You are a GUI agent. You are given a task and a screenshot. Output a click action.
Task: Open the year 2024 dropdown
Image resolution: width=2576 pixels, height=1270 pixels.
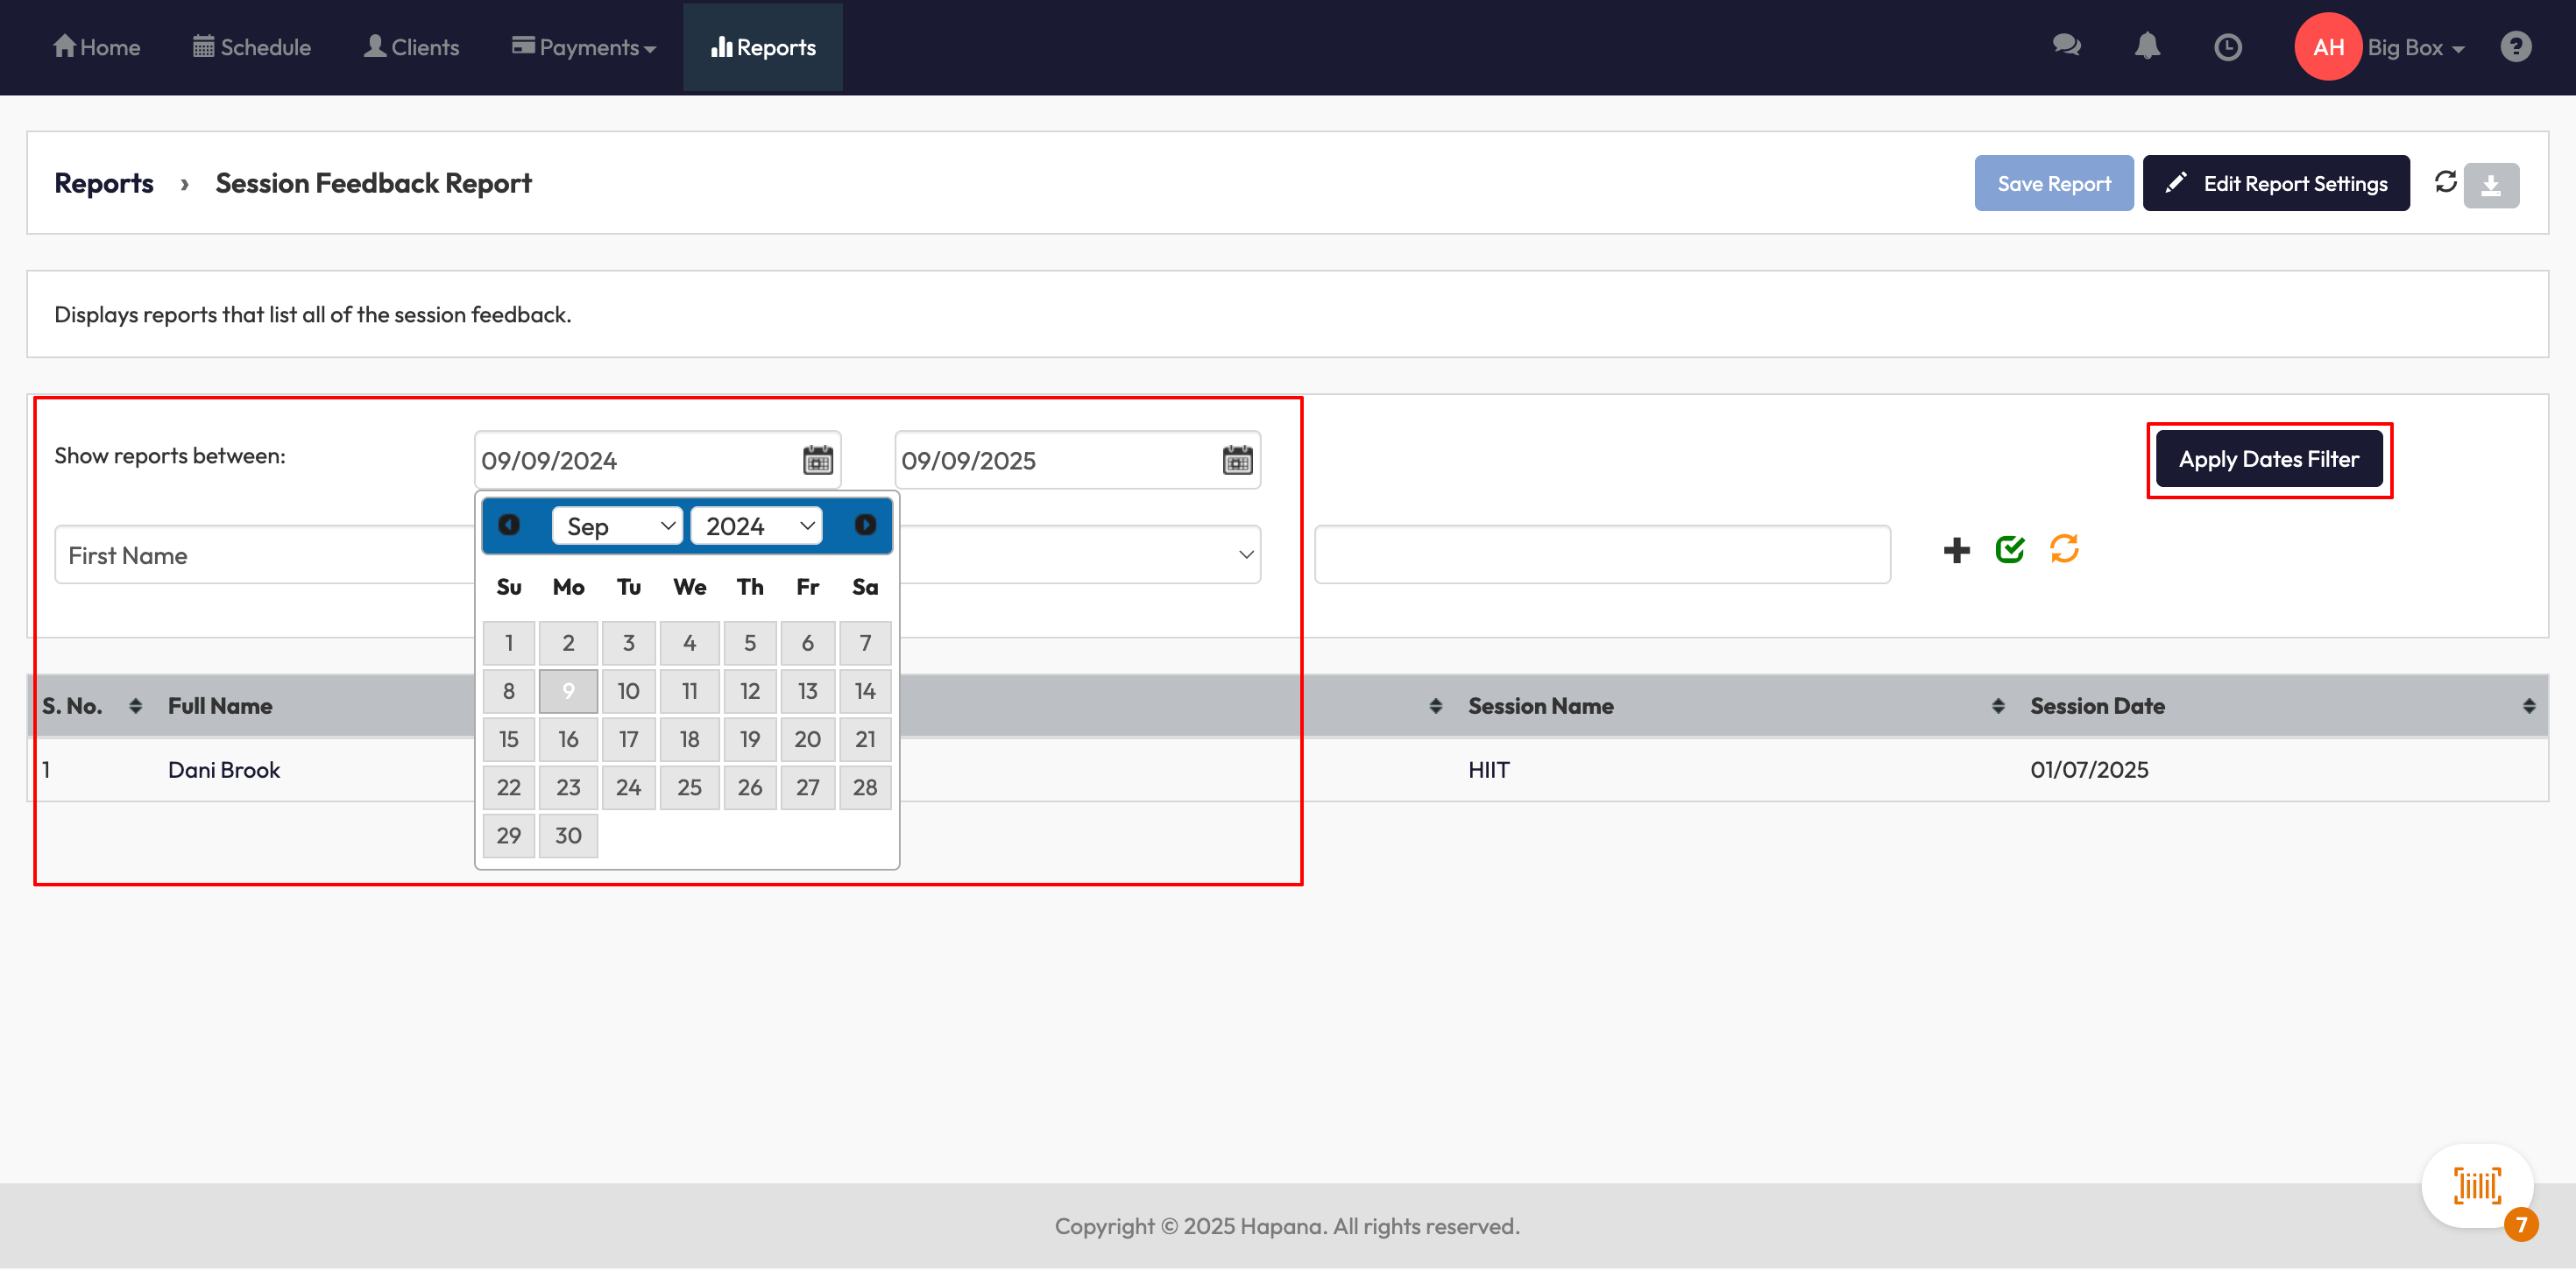tap(756, 526)
